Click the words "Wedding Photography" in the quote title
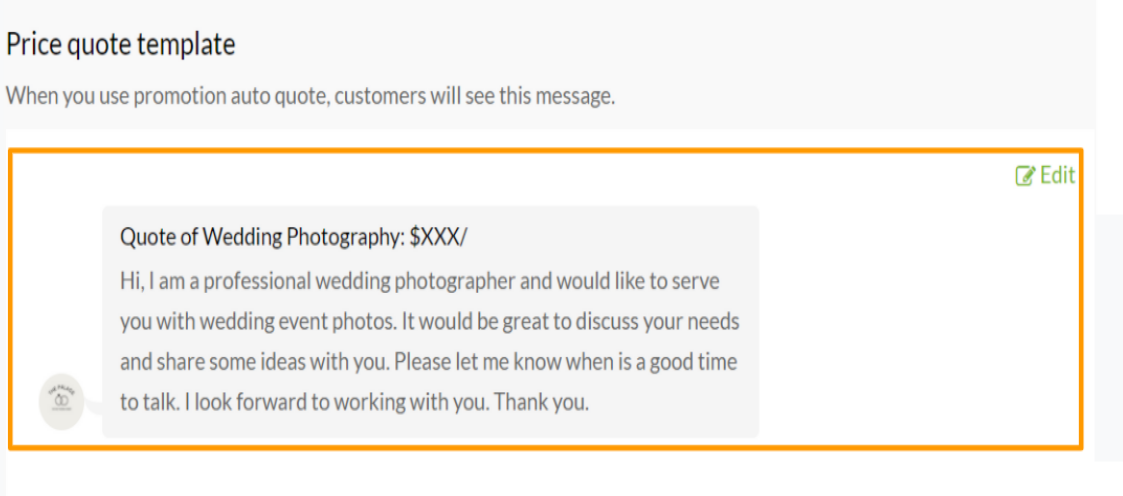1123x496 pixels. pos(304,238)
